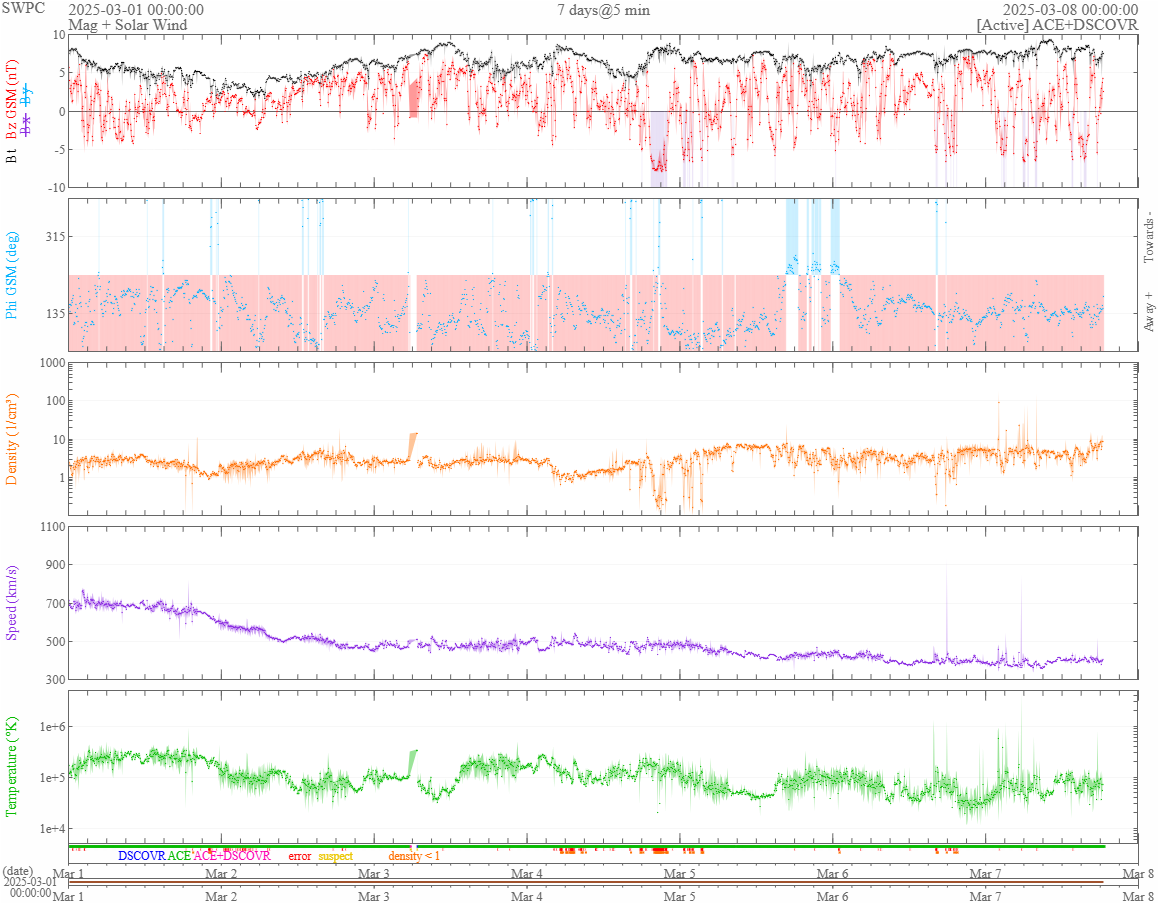This screenshot has height=903, width=1158.
Task: Click the 'Phi GSM (deg)' axis label
Action: click(x=12, y=275)
